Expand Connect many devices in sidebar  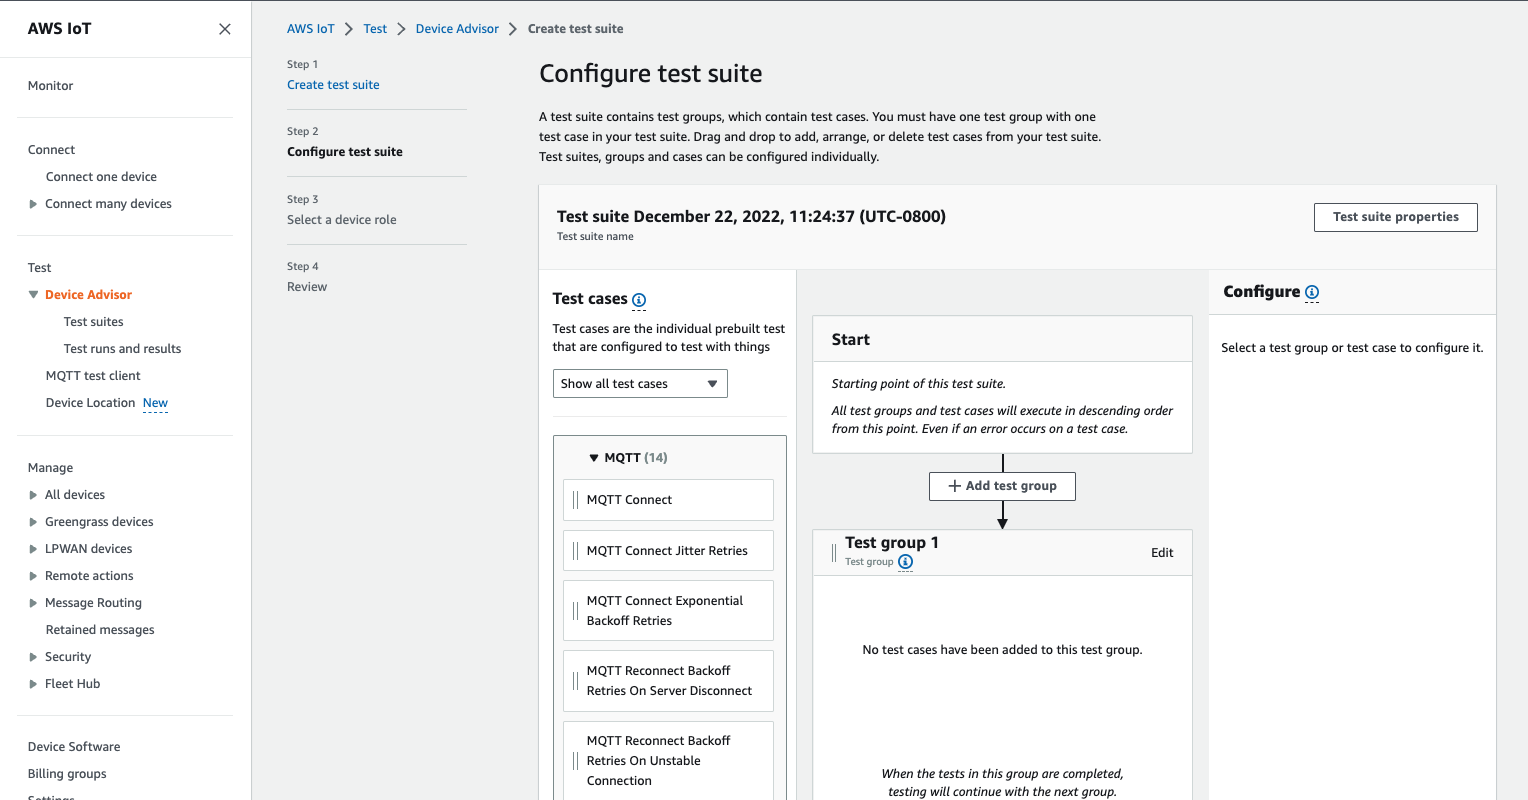coord(31,203)
